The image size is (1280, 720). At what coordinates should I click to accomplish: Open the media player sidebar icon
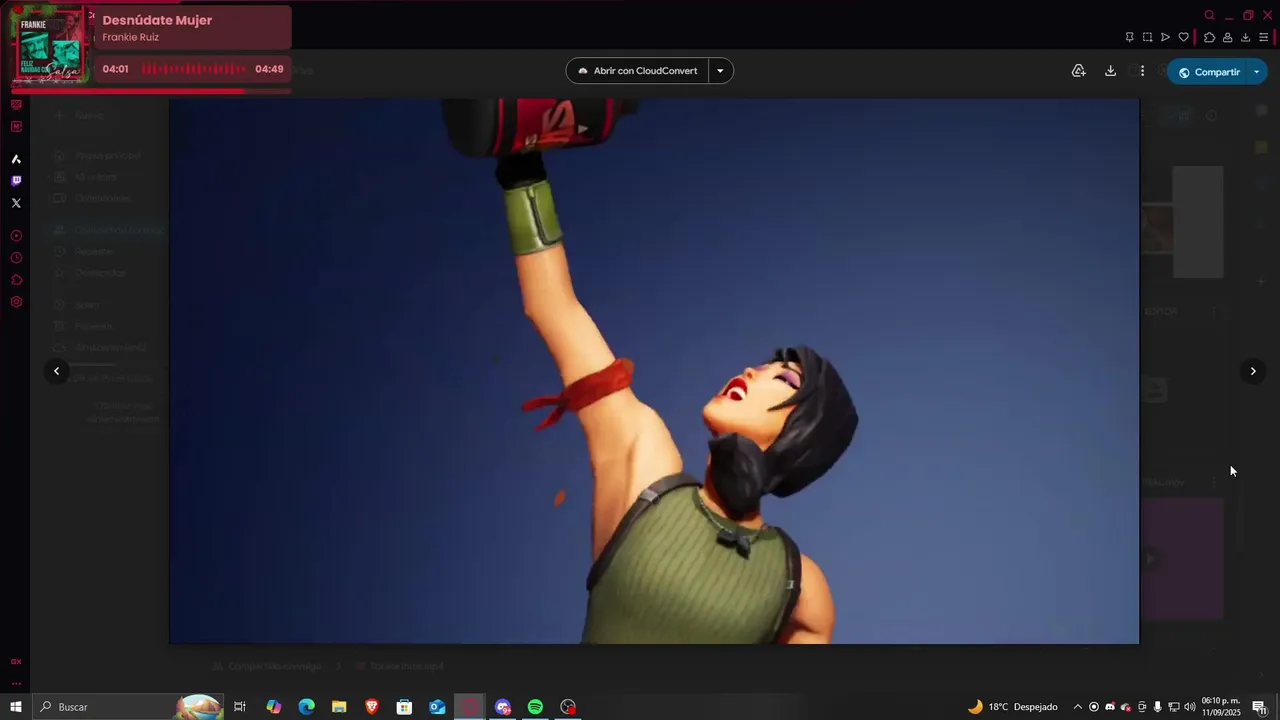coord(16,236)
